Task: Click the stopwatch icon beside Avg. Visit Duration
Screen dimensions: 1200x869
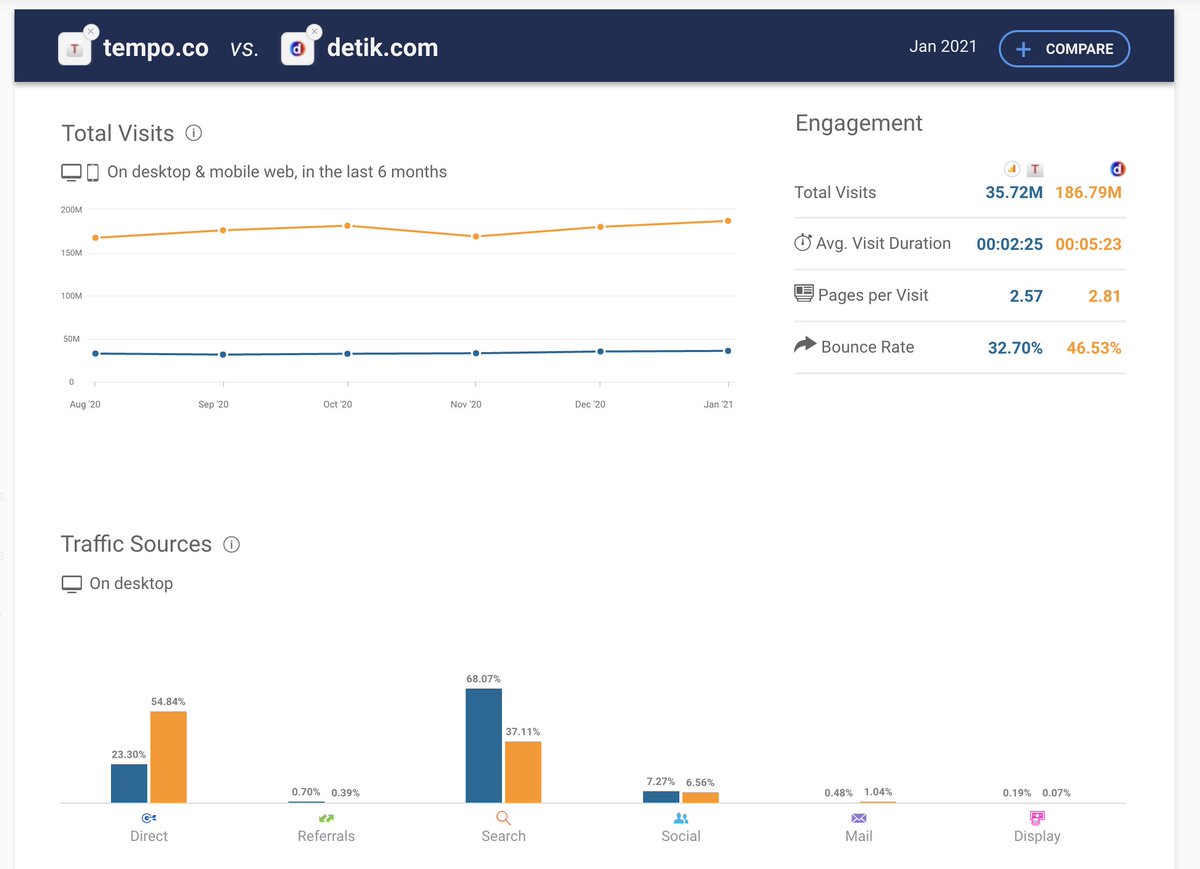Action: 802,242
